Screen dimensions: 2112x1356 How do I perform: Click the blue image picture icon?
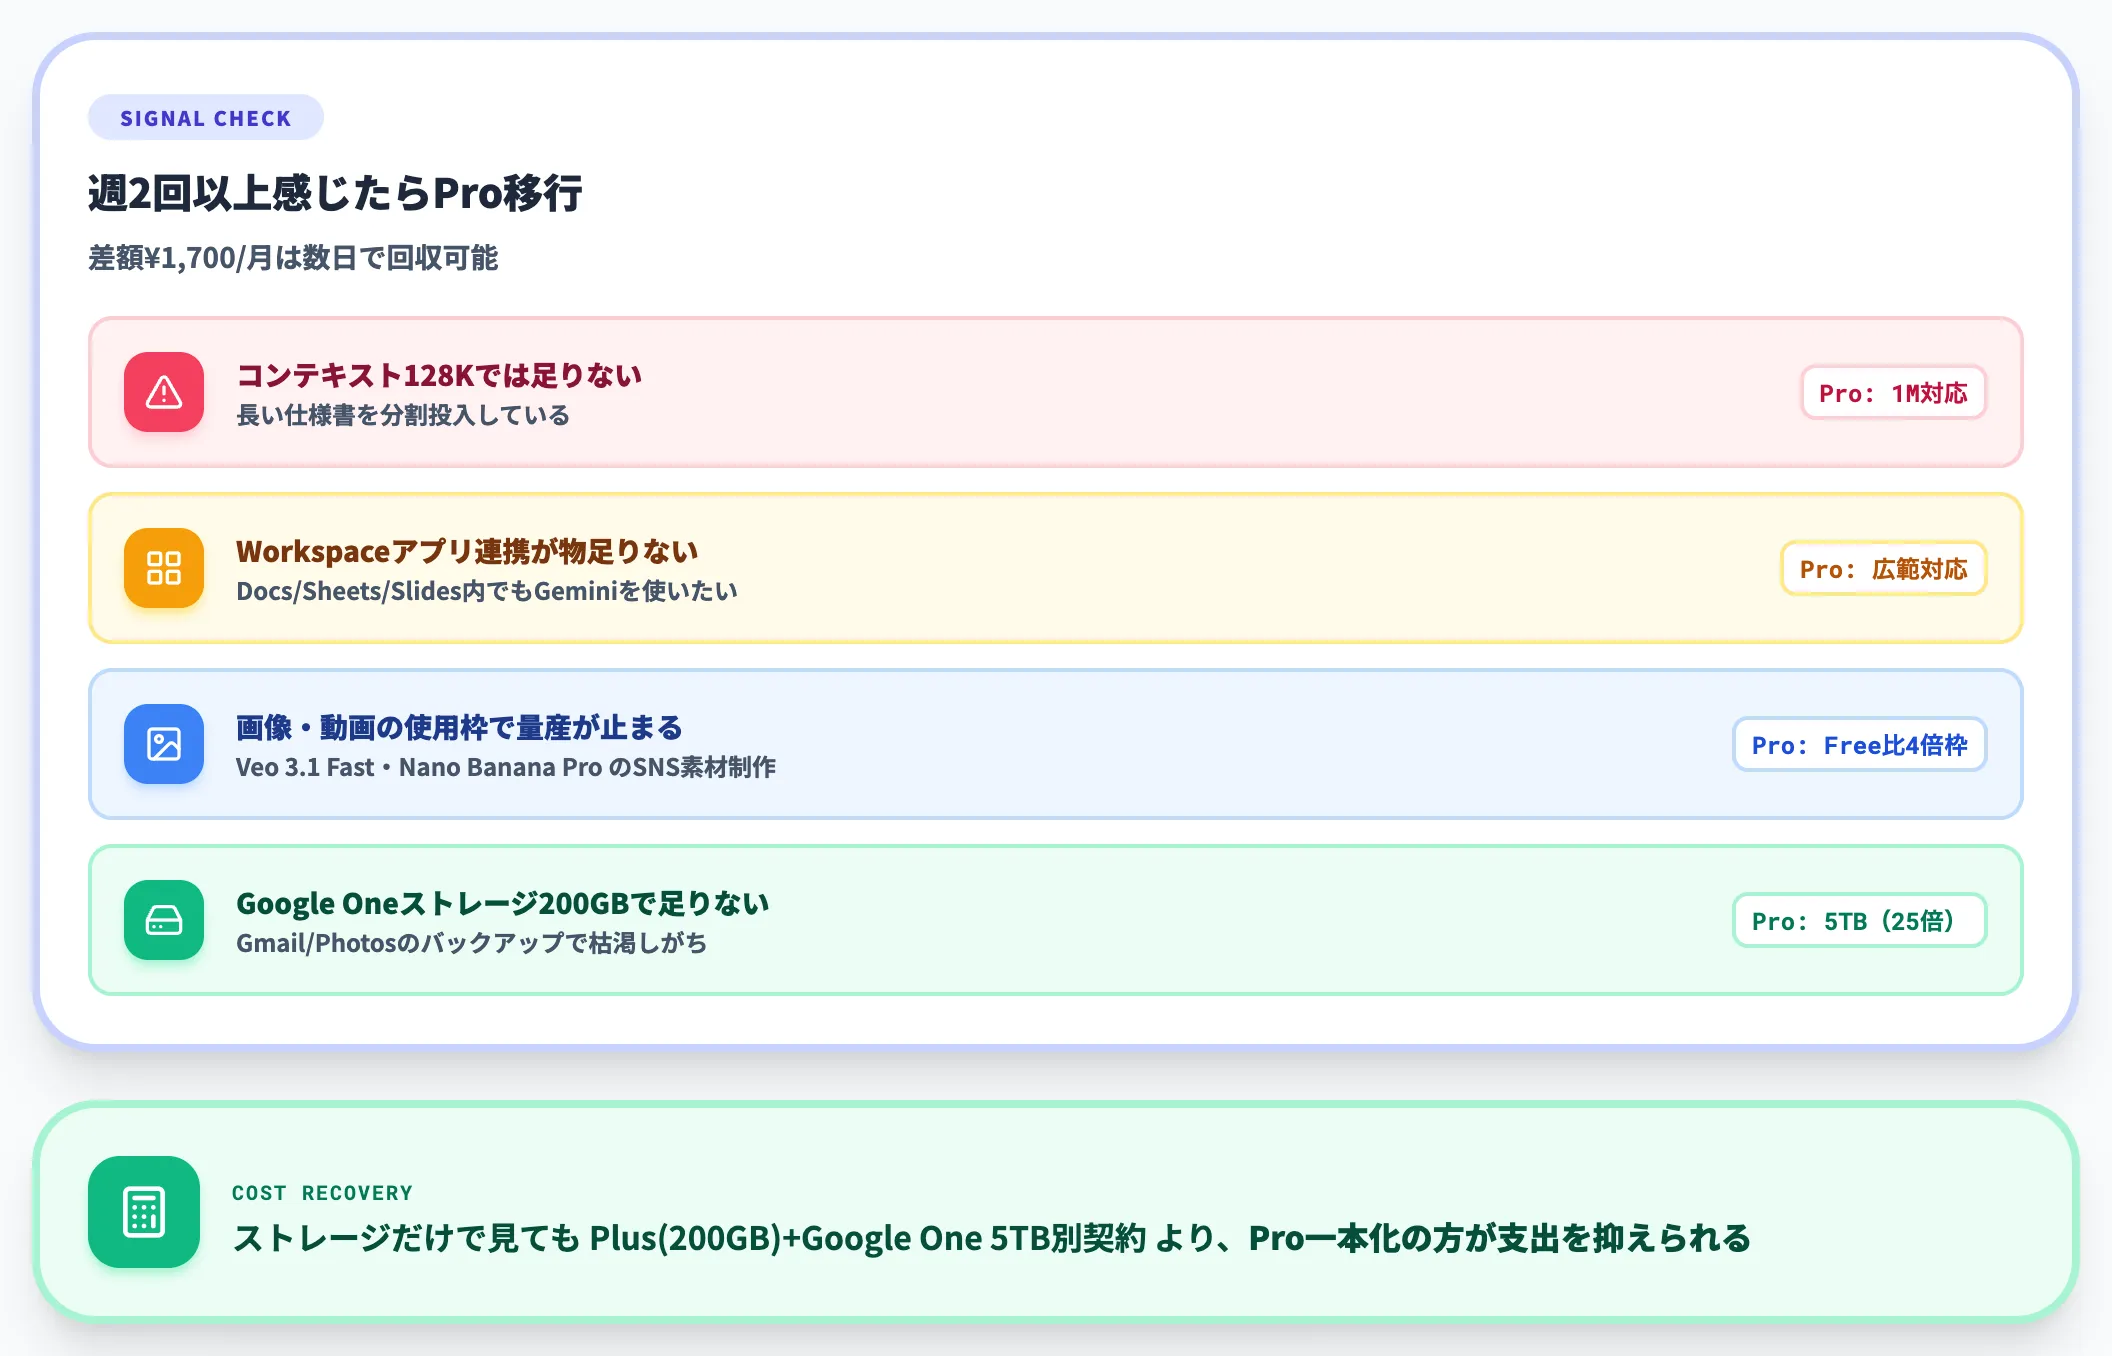[x=164, y=744]
